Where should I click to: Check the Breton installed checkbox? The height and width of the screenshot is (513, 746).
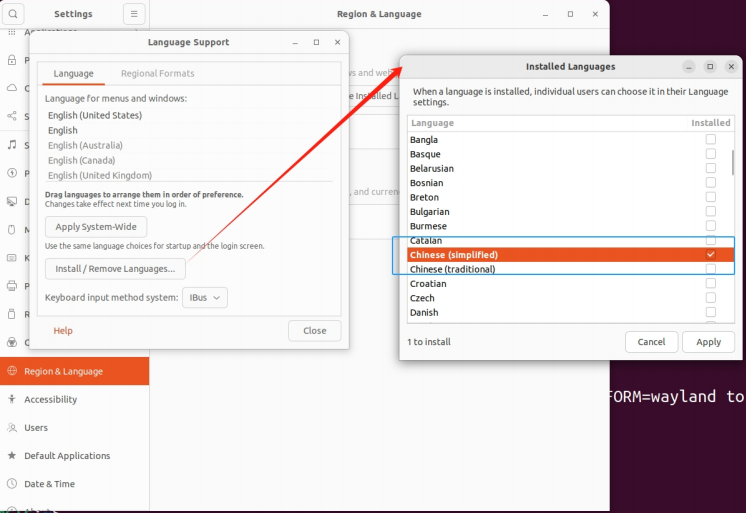pos(710,197)
